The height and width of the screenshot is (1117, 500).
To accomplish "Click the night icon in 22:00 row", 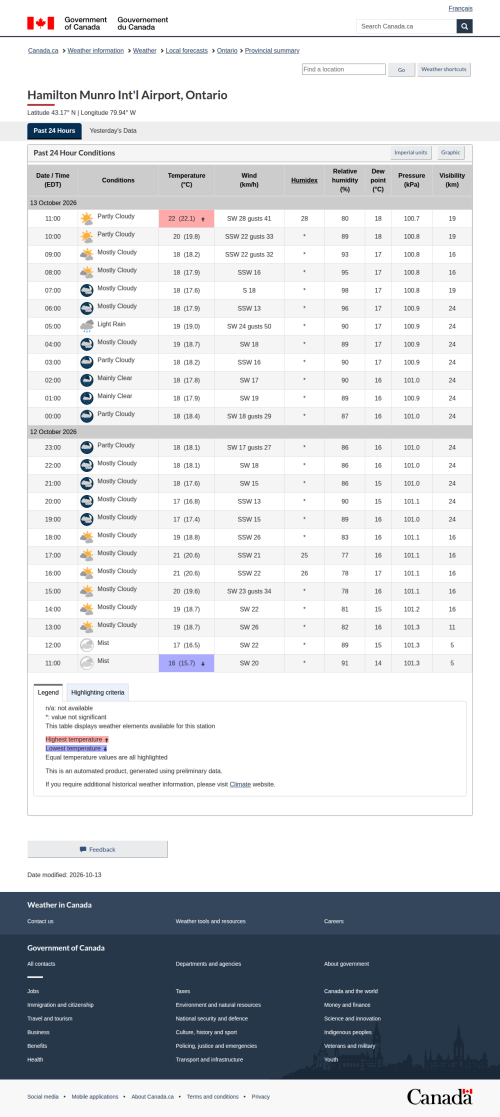I will 86,465.
